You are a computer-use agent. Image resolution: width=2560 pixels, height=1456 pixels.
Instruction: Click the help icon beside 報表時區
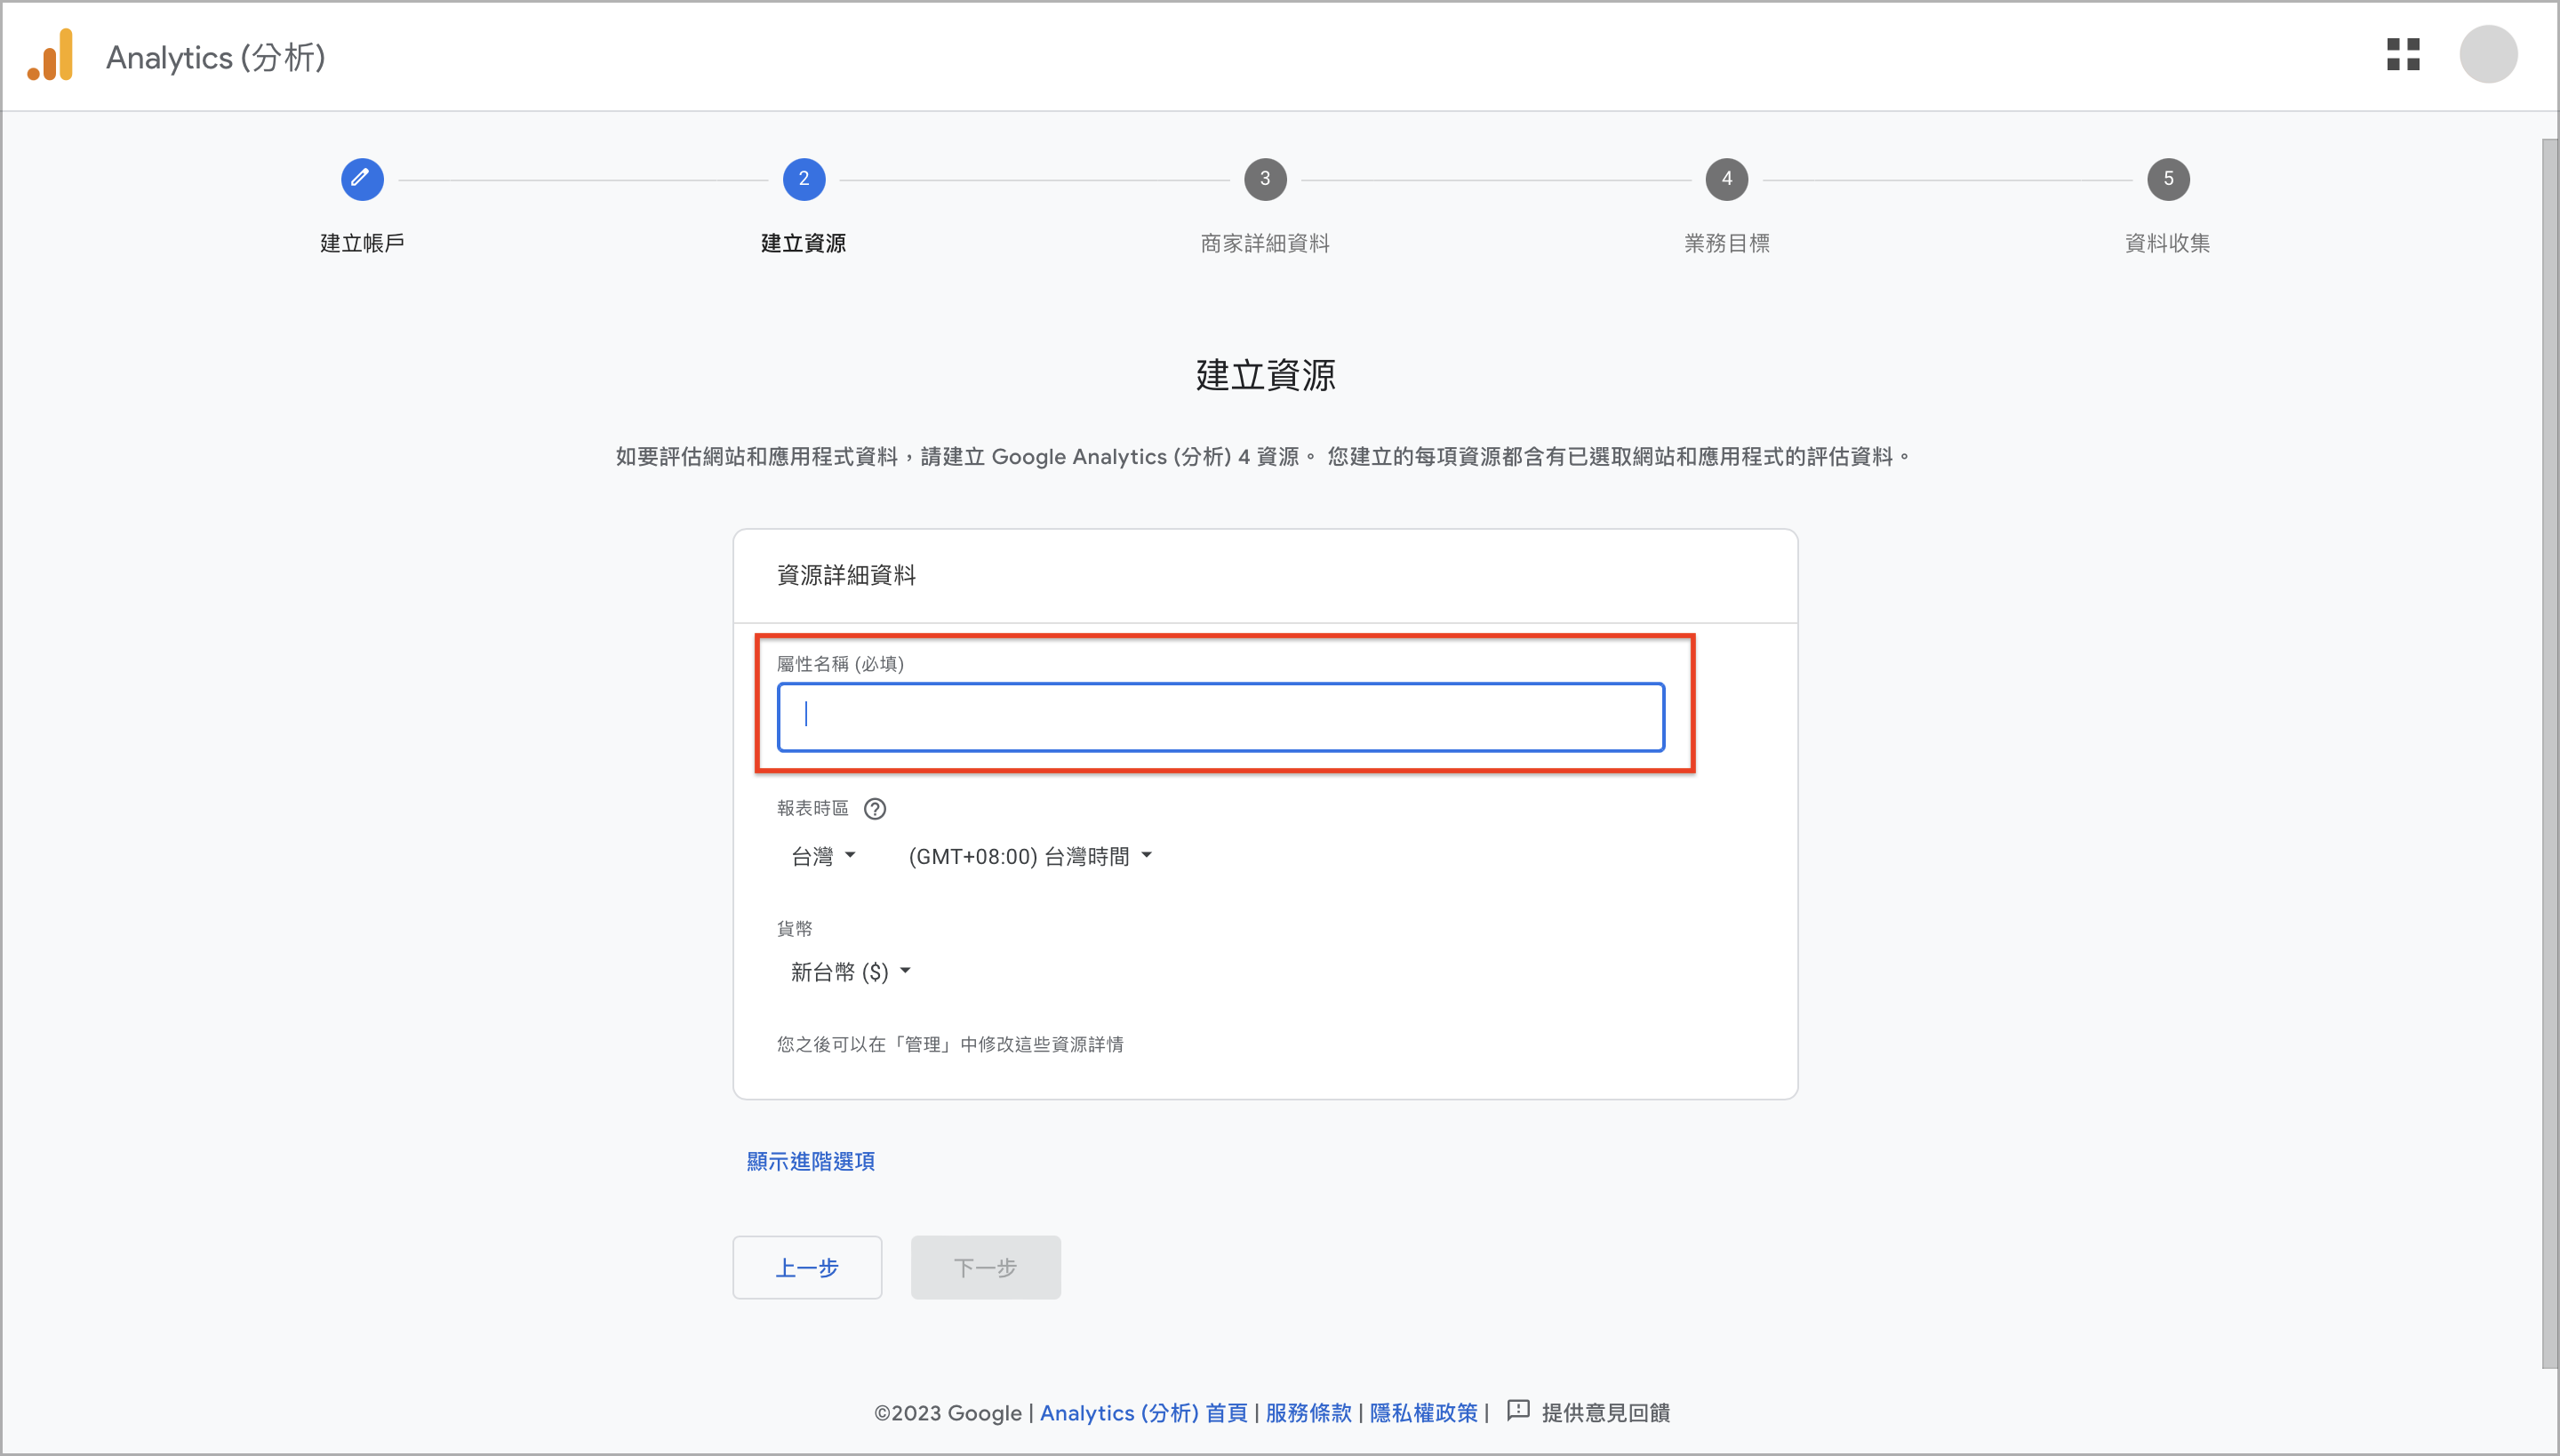point(875,808)
